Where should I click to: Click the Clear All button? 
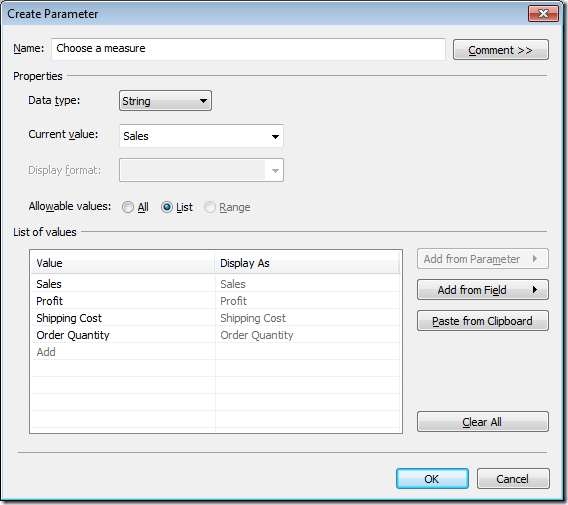point(483,422)
